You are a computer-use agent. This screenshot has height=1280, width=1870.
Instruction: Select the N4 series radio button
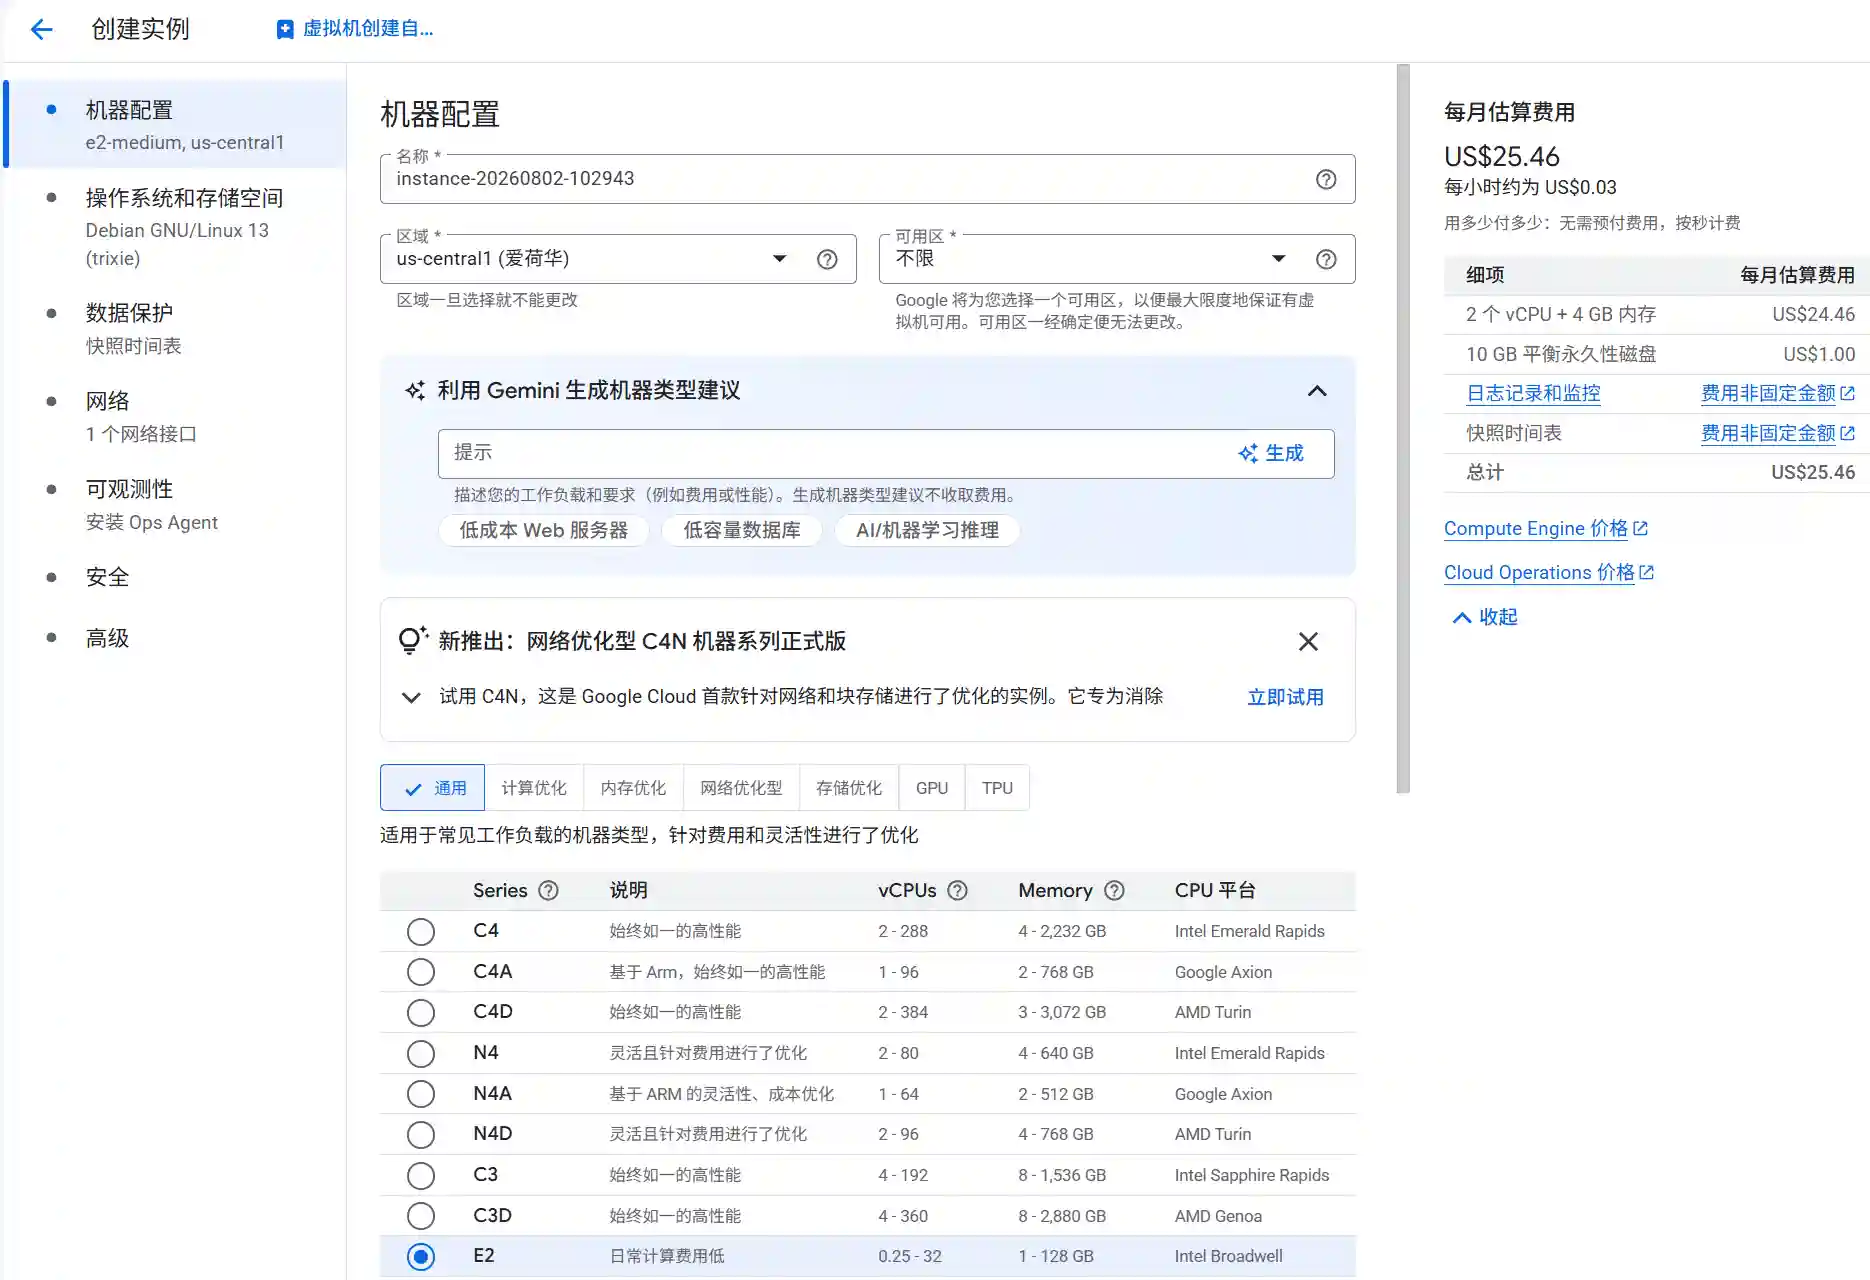tap(421, 1054)
